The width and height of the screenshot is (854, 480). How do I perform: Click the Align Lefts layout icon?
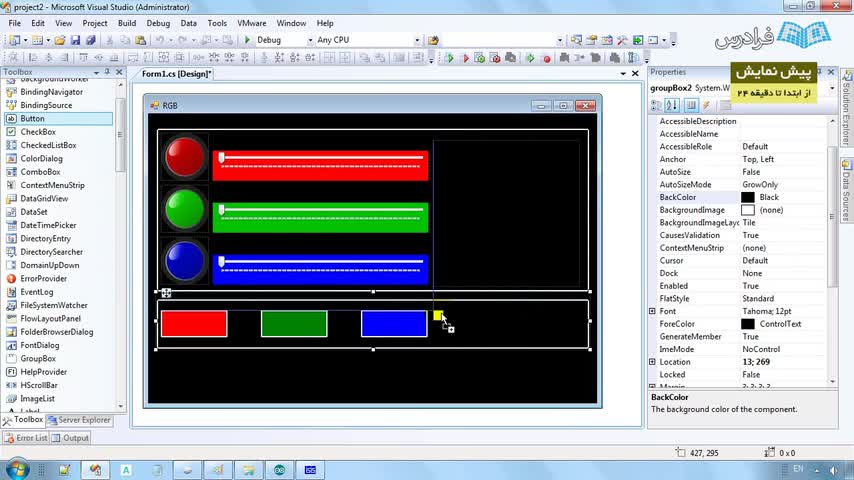pyautogui.click(x=33, y=57)
